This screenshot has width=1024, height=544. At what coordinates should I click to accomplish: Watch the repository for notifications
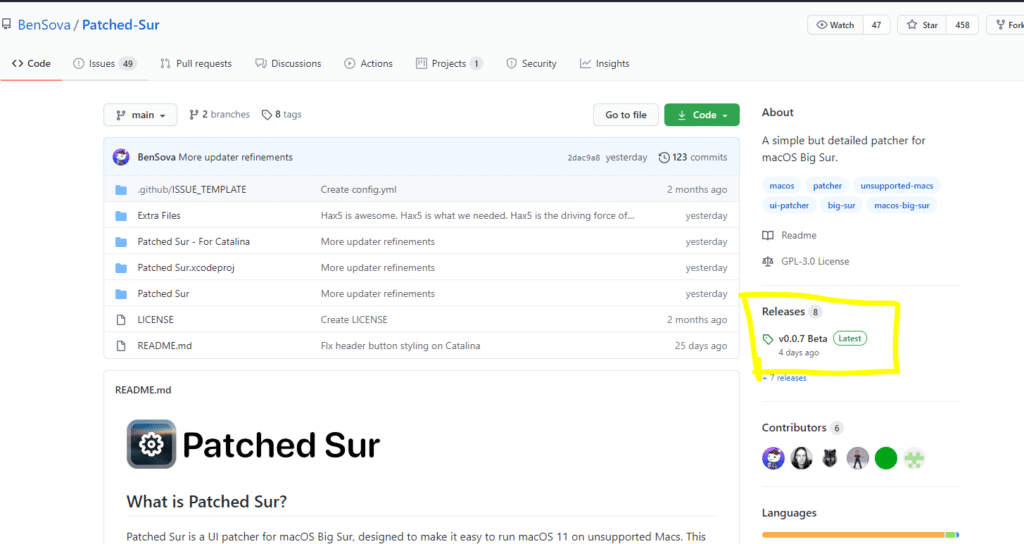coord(836,25)
